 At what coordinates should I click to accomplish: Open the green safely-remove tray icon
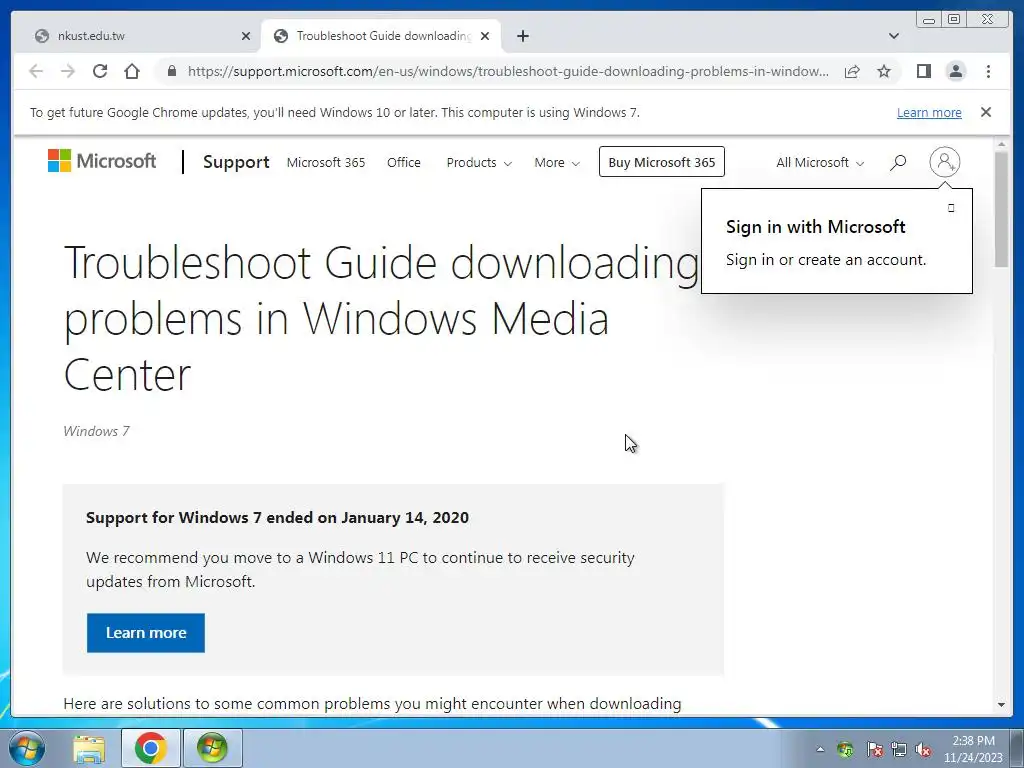(x=846, y=750)
